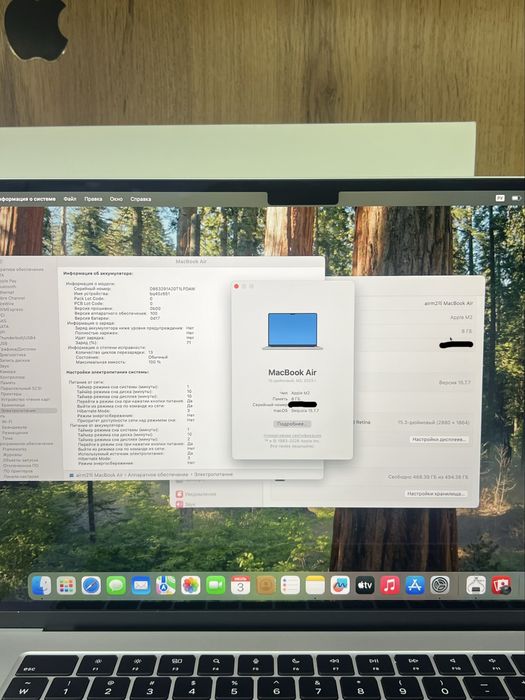Screen dimensions: 525x700
Task: Launch Safari from the Dock
Action: tap(91, 585)
